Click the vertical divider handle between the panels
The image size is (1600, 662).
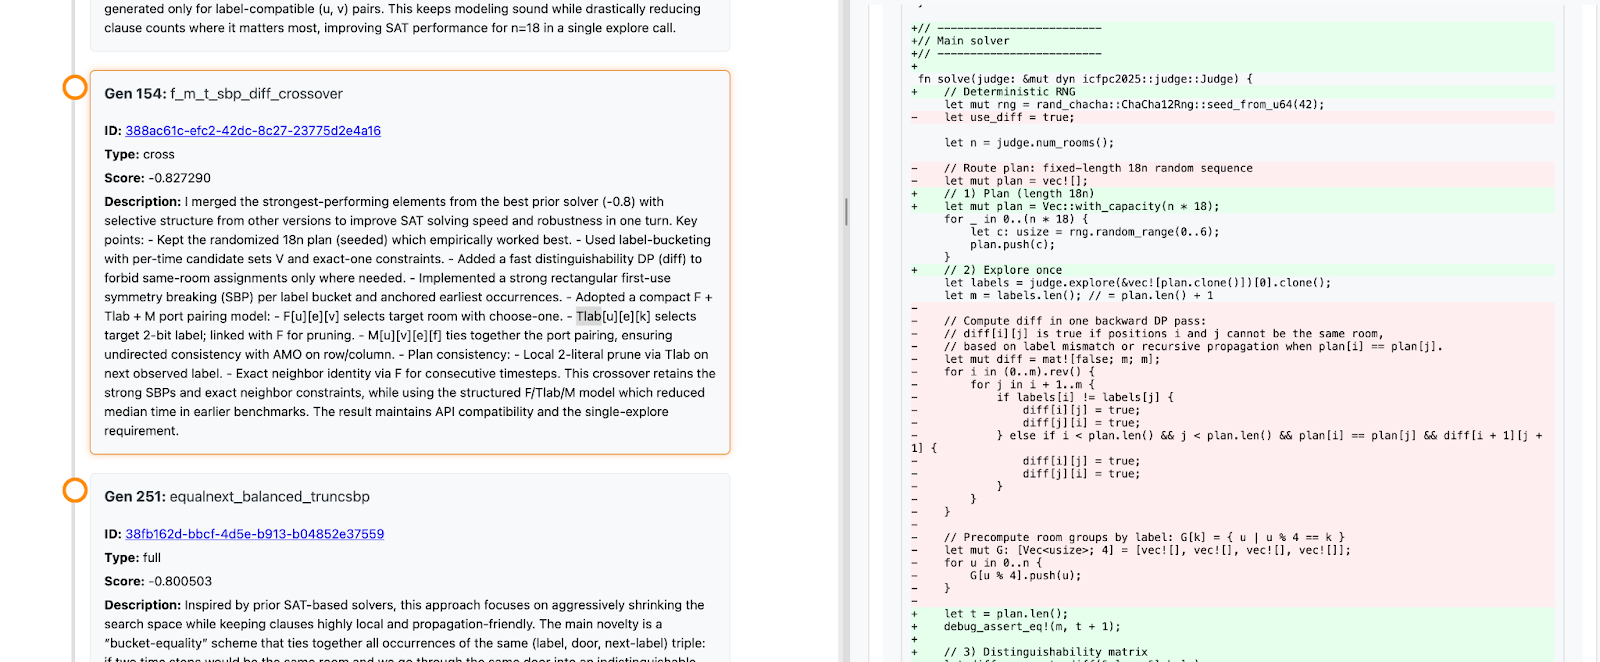click(846, 211)
